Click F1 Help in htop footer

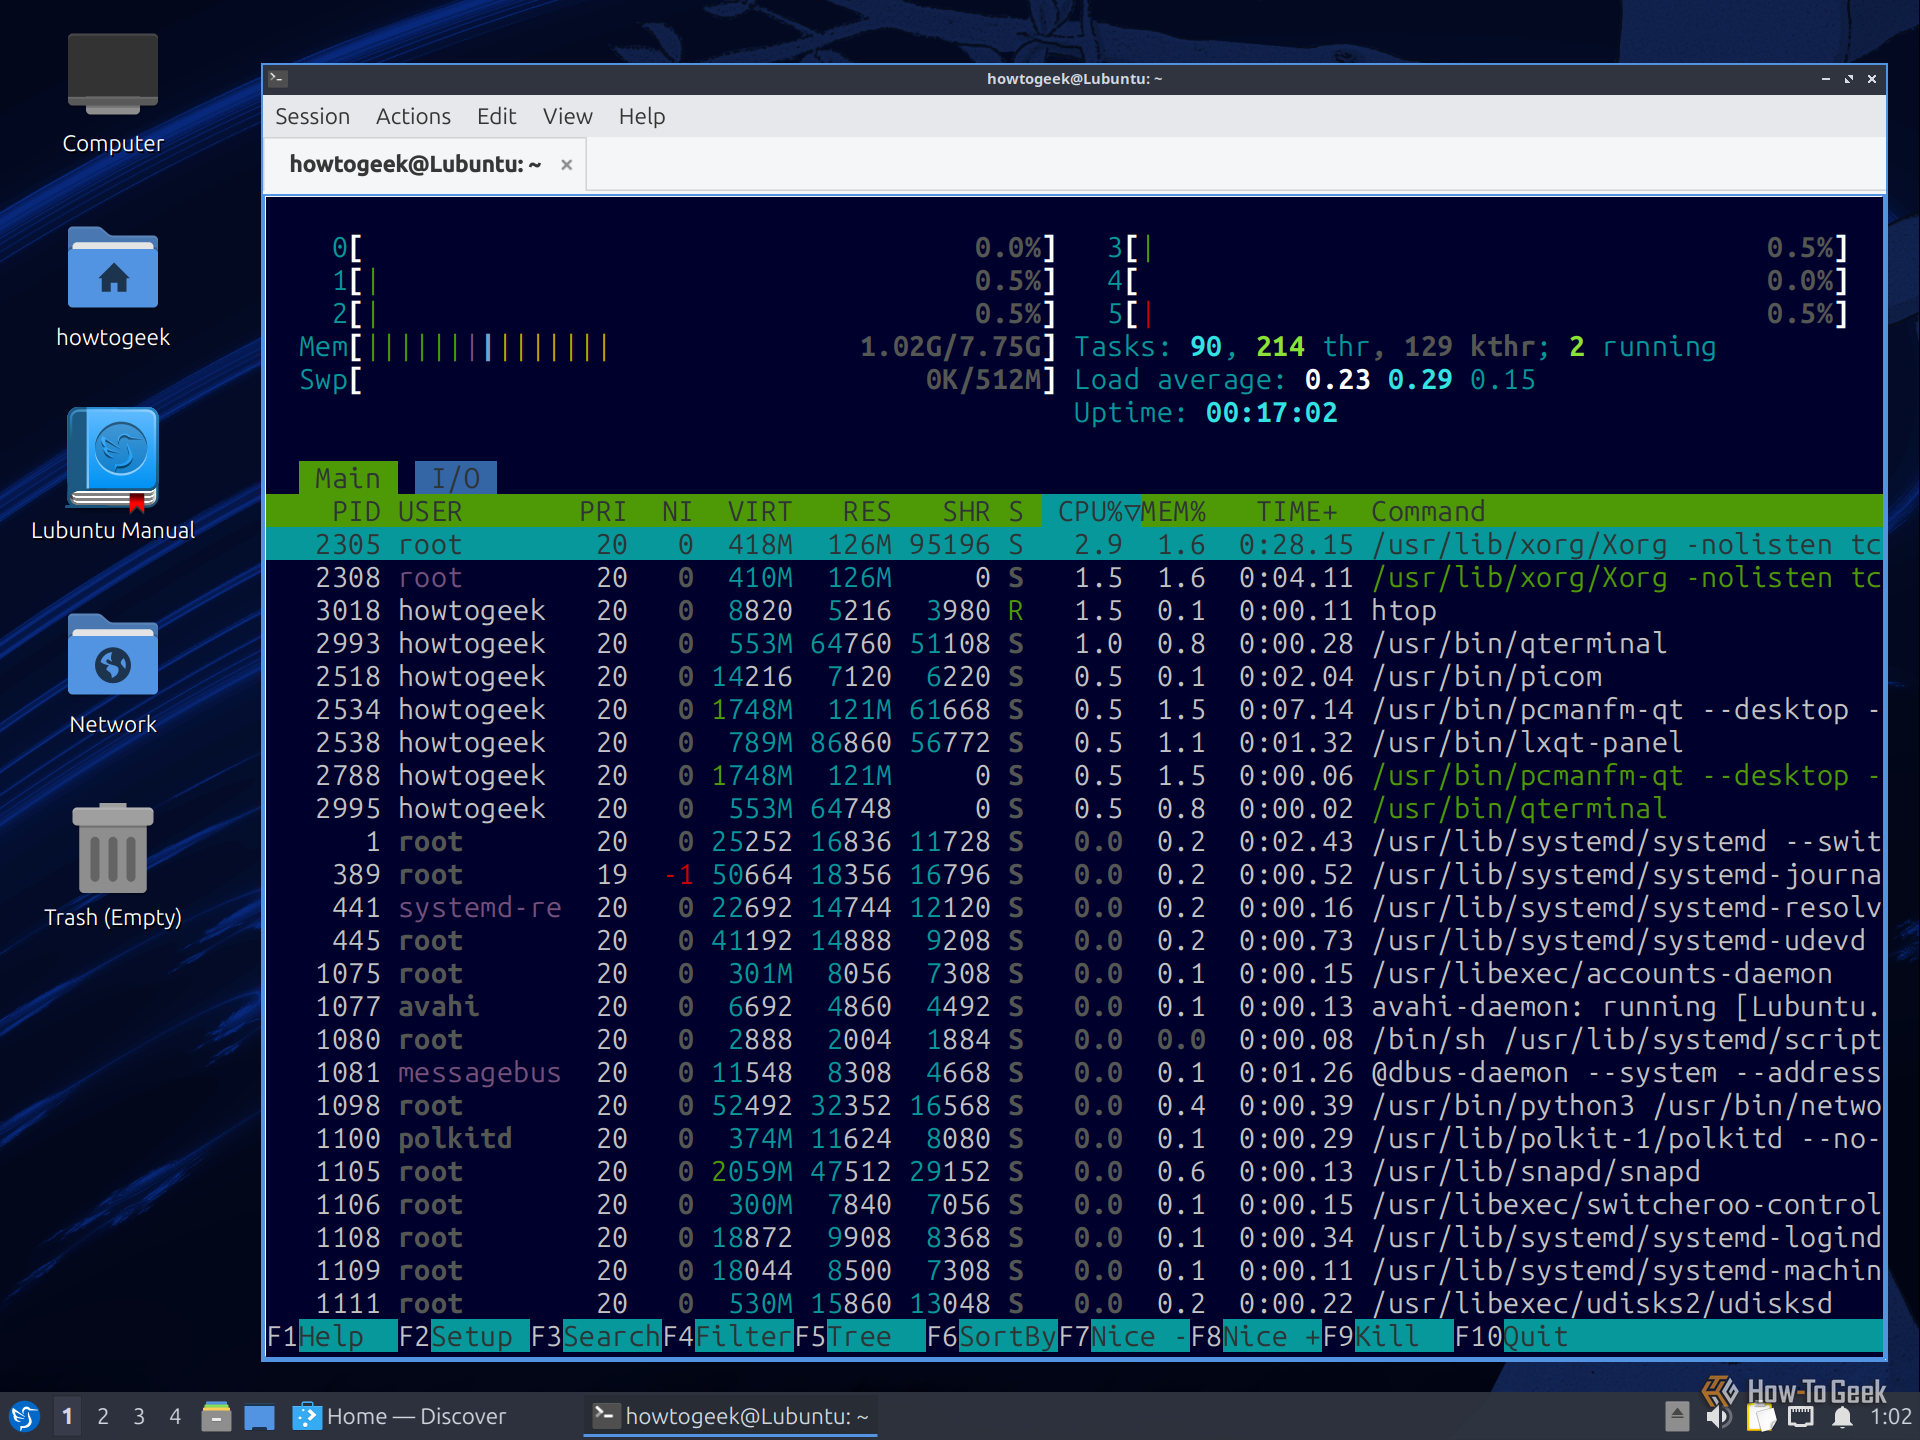tap(331, 1336)
